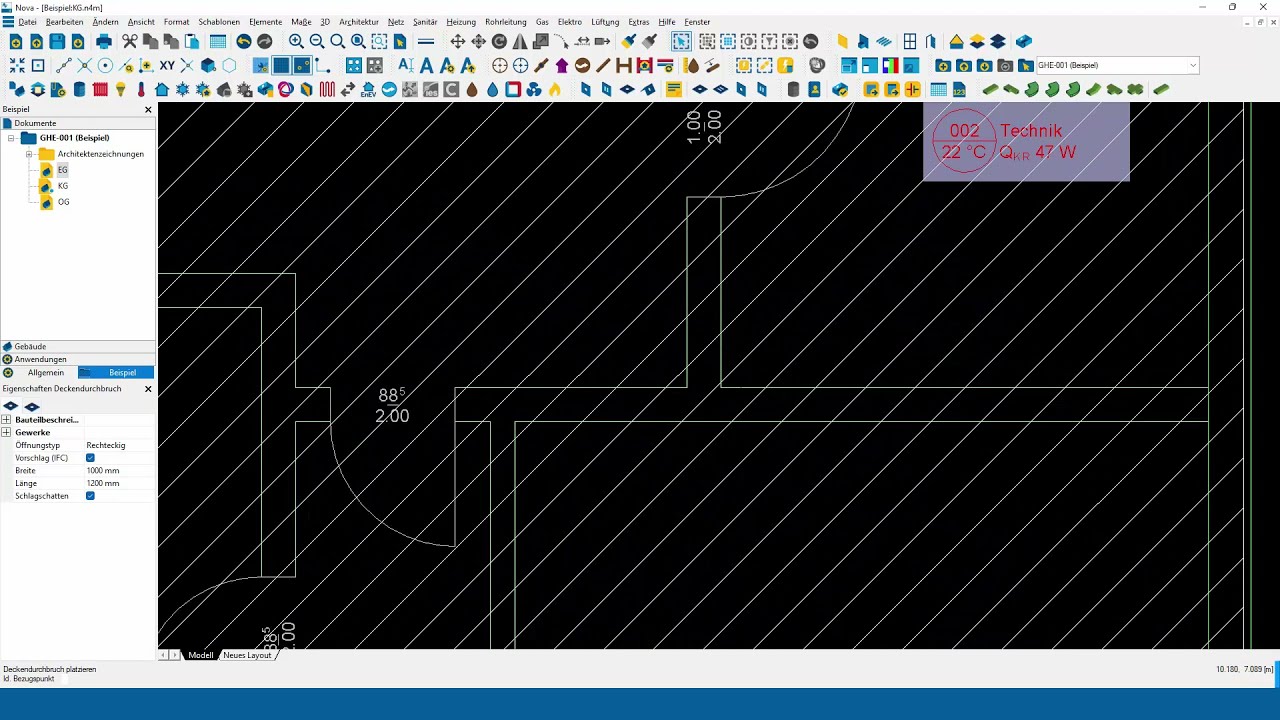Image resolution: width=1280 pixels, height=720 pixels.
Task: Toggle the blue grid display button
Action: [281, 65]
